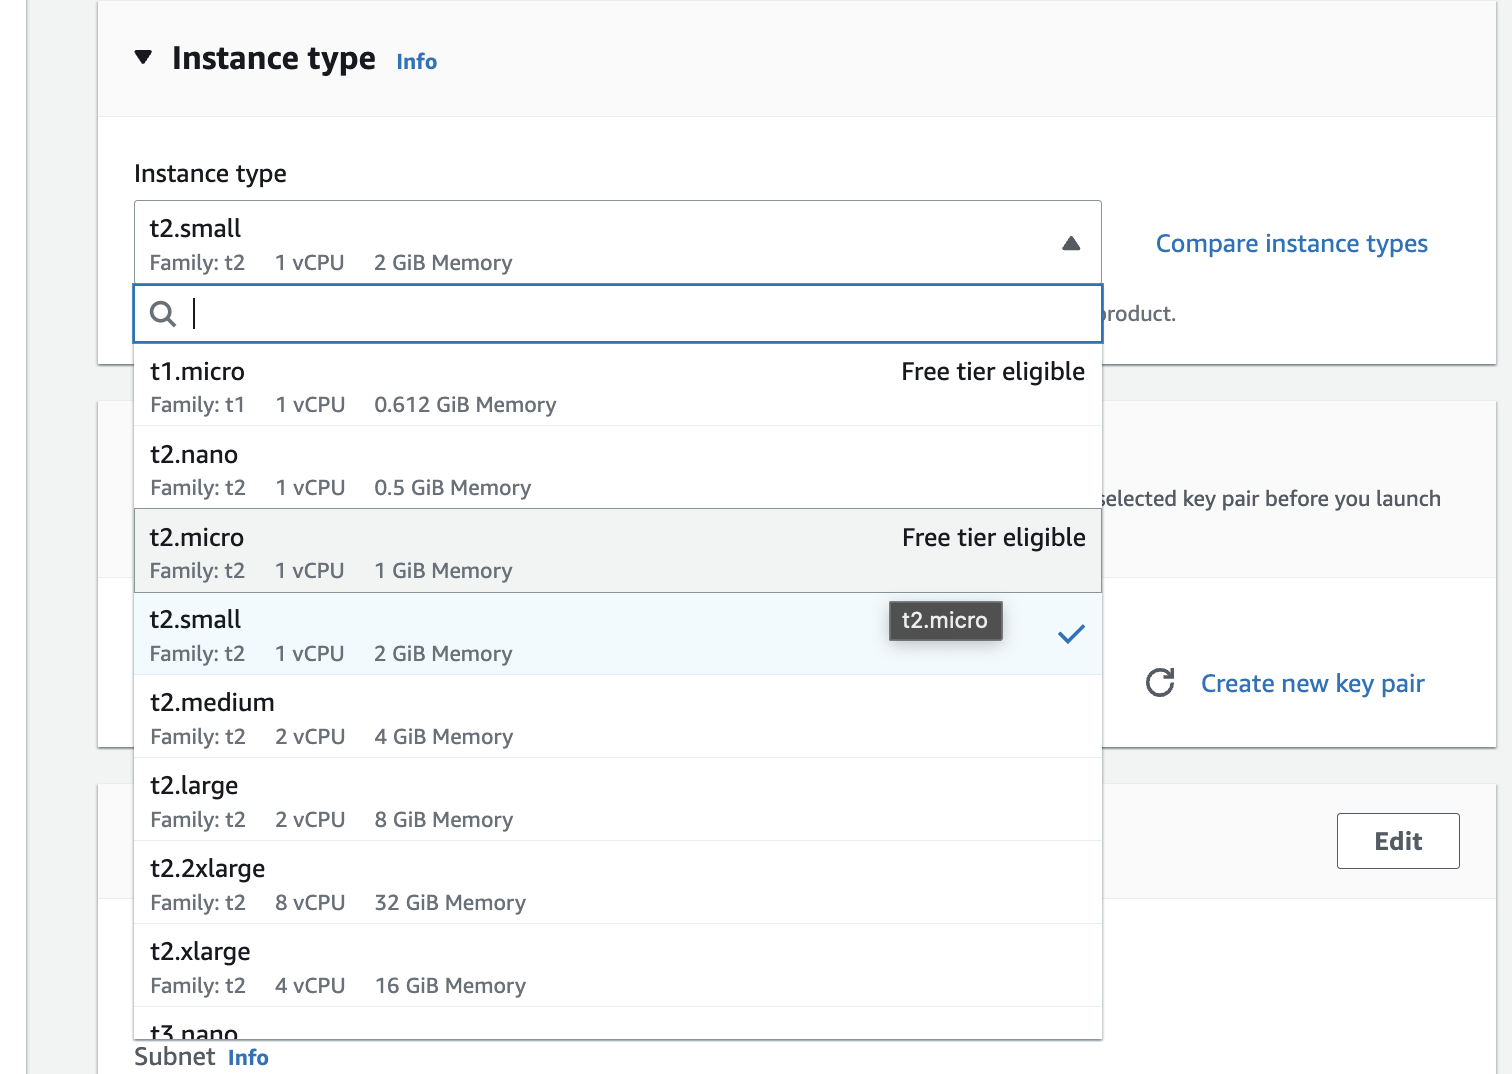1512x1074 pixels.
Task: Open the Info link beside Instance type heading
Action: (416, 62)
